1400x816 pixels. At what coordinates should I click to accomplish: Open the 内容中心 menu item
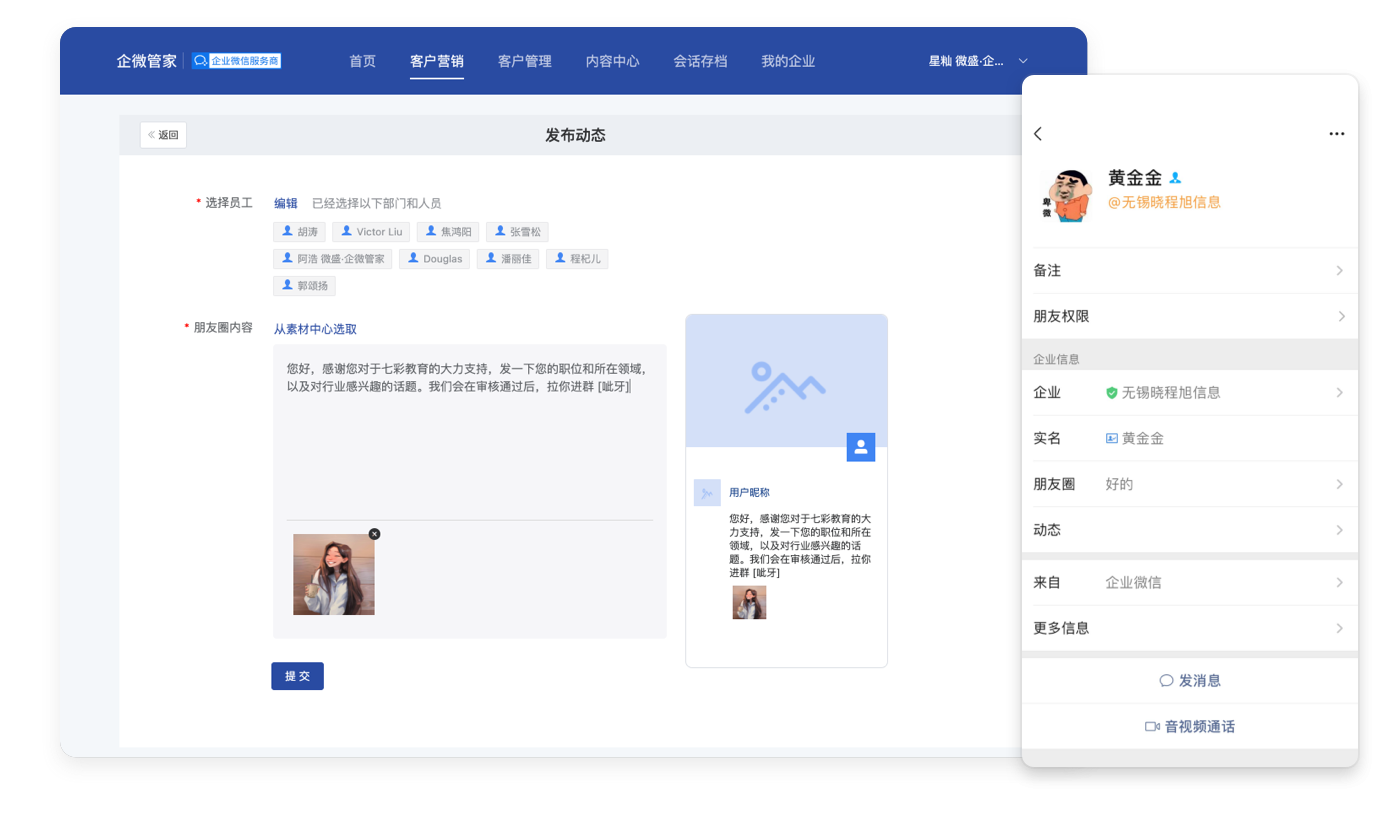coord(612,61)
